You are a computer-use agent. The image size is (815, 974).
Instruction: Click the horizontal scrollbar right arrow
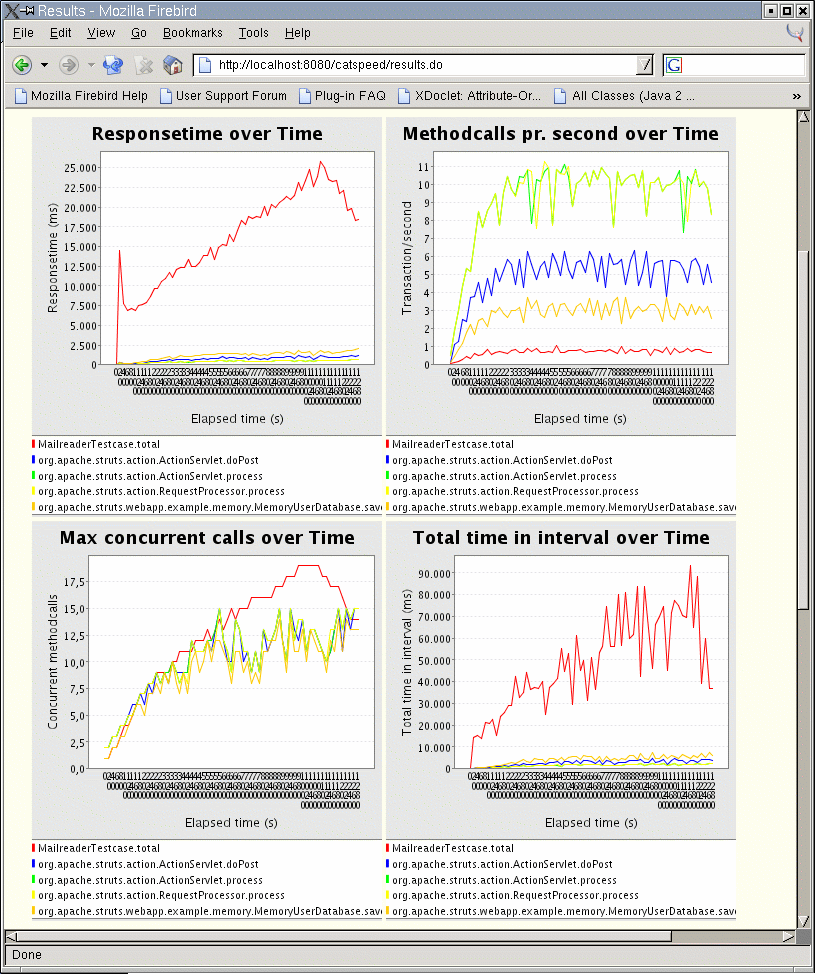787,937
